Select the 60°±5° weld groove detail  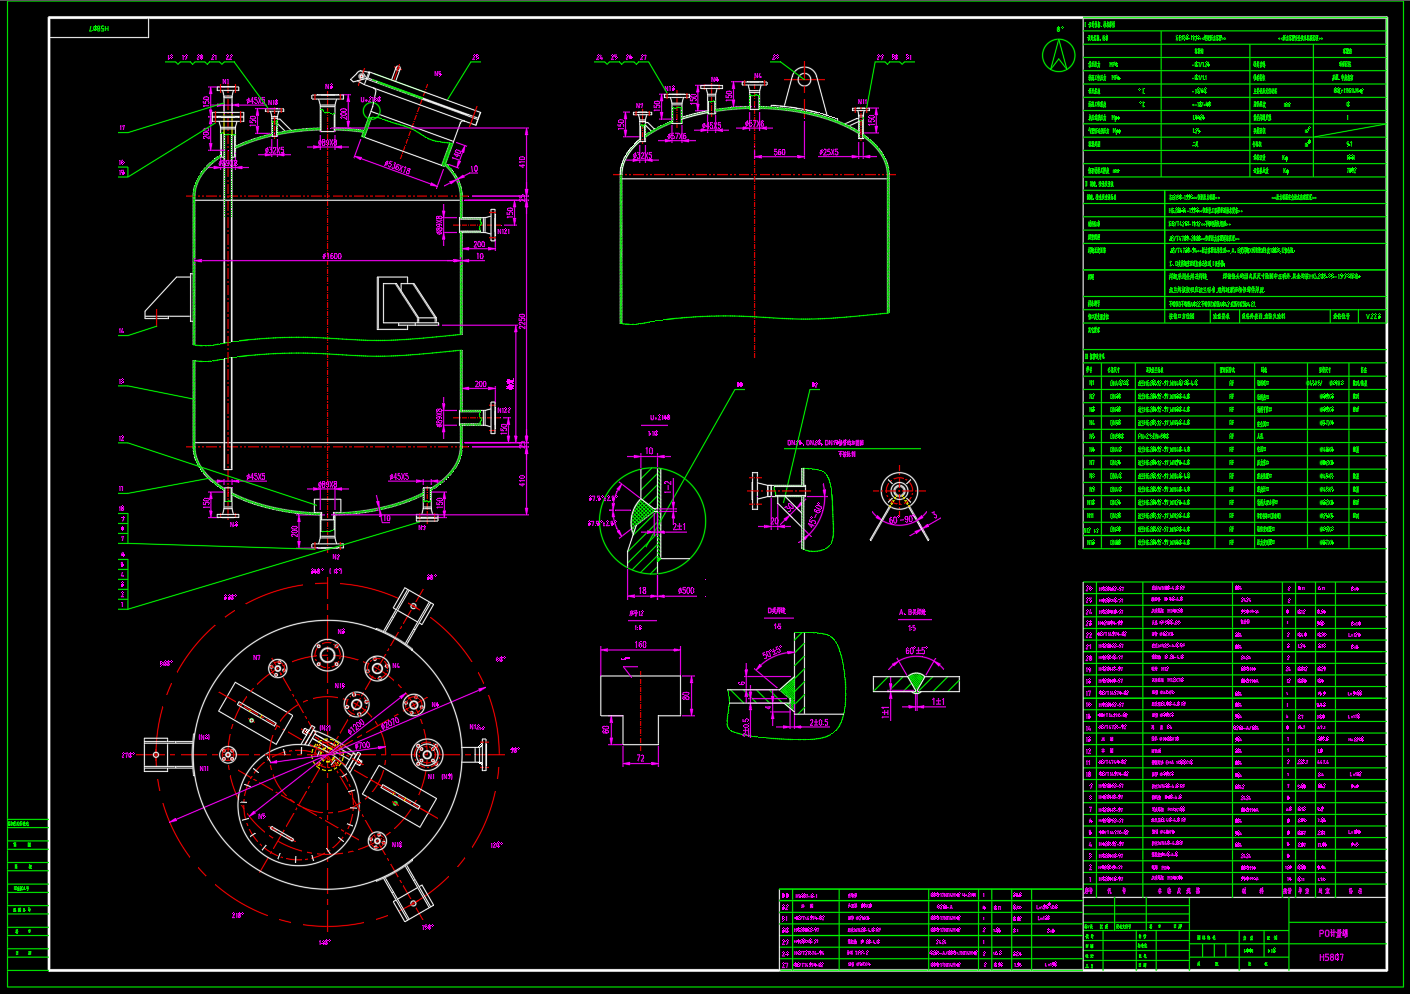tap(916, 680)
